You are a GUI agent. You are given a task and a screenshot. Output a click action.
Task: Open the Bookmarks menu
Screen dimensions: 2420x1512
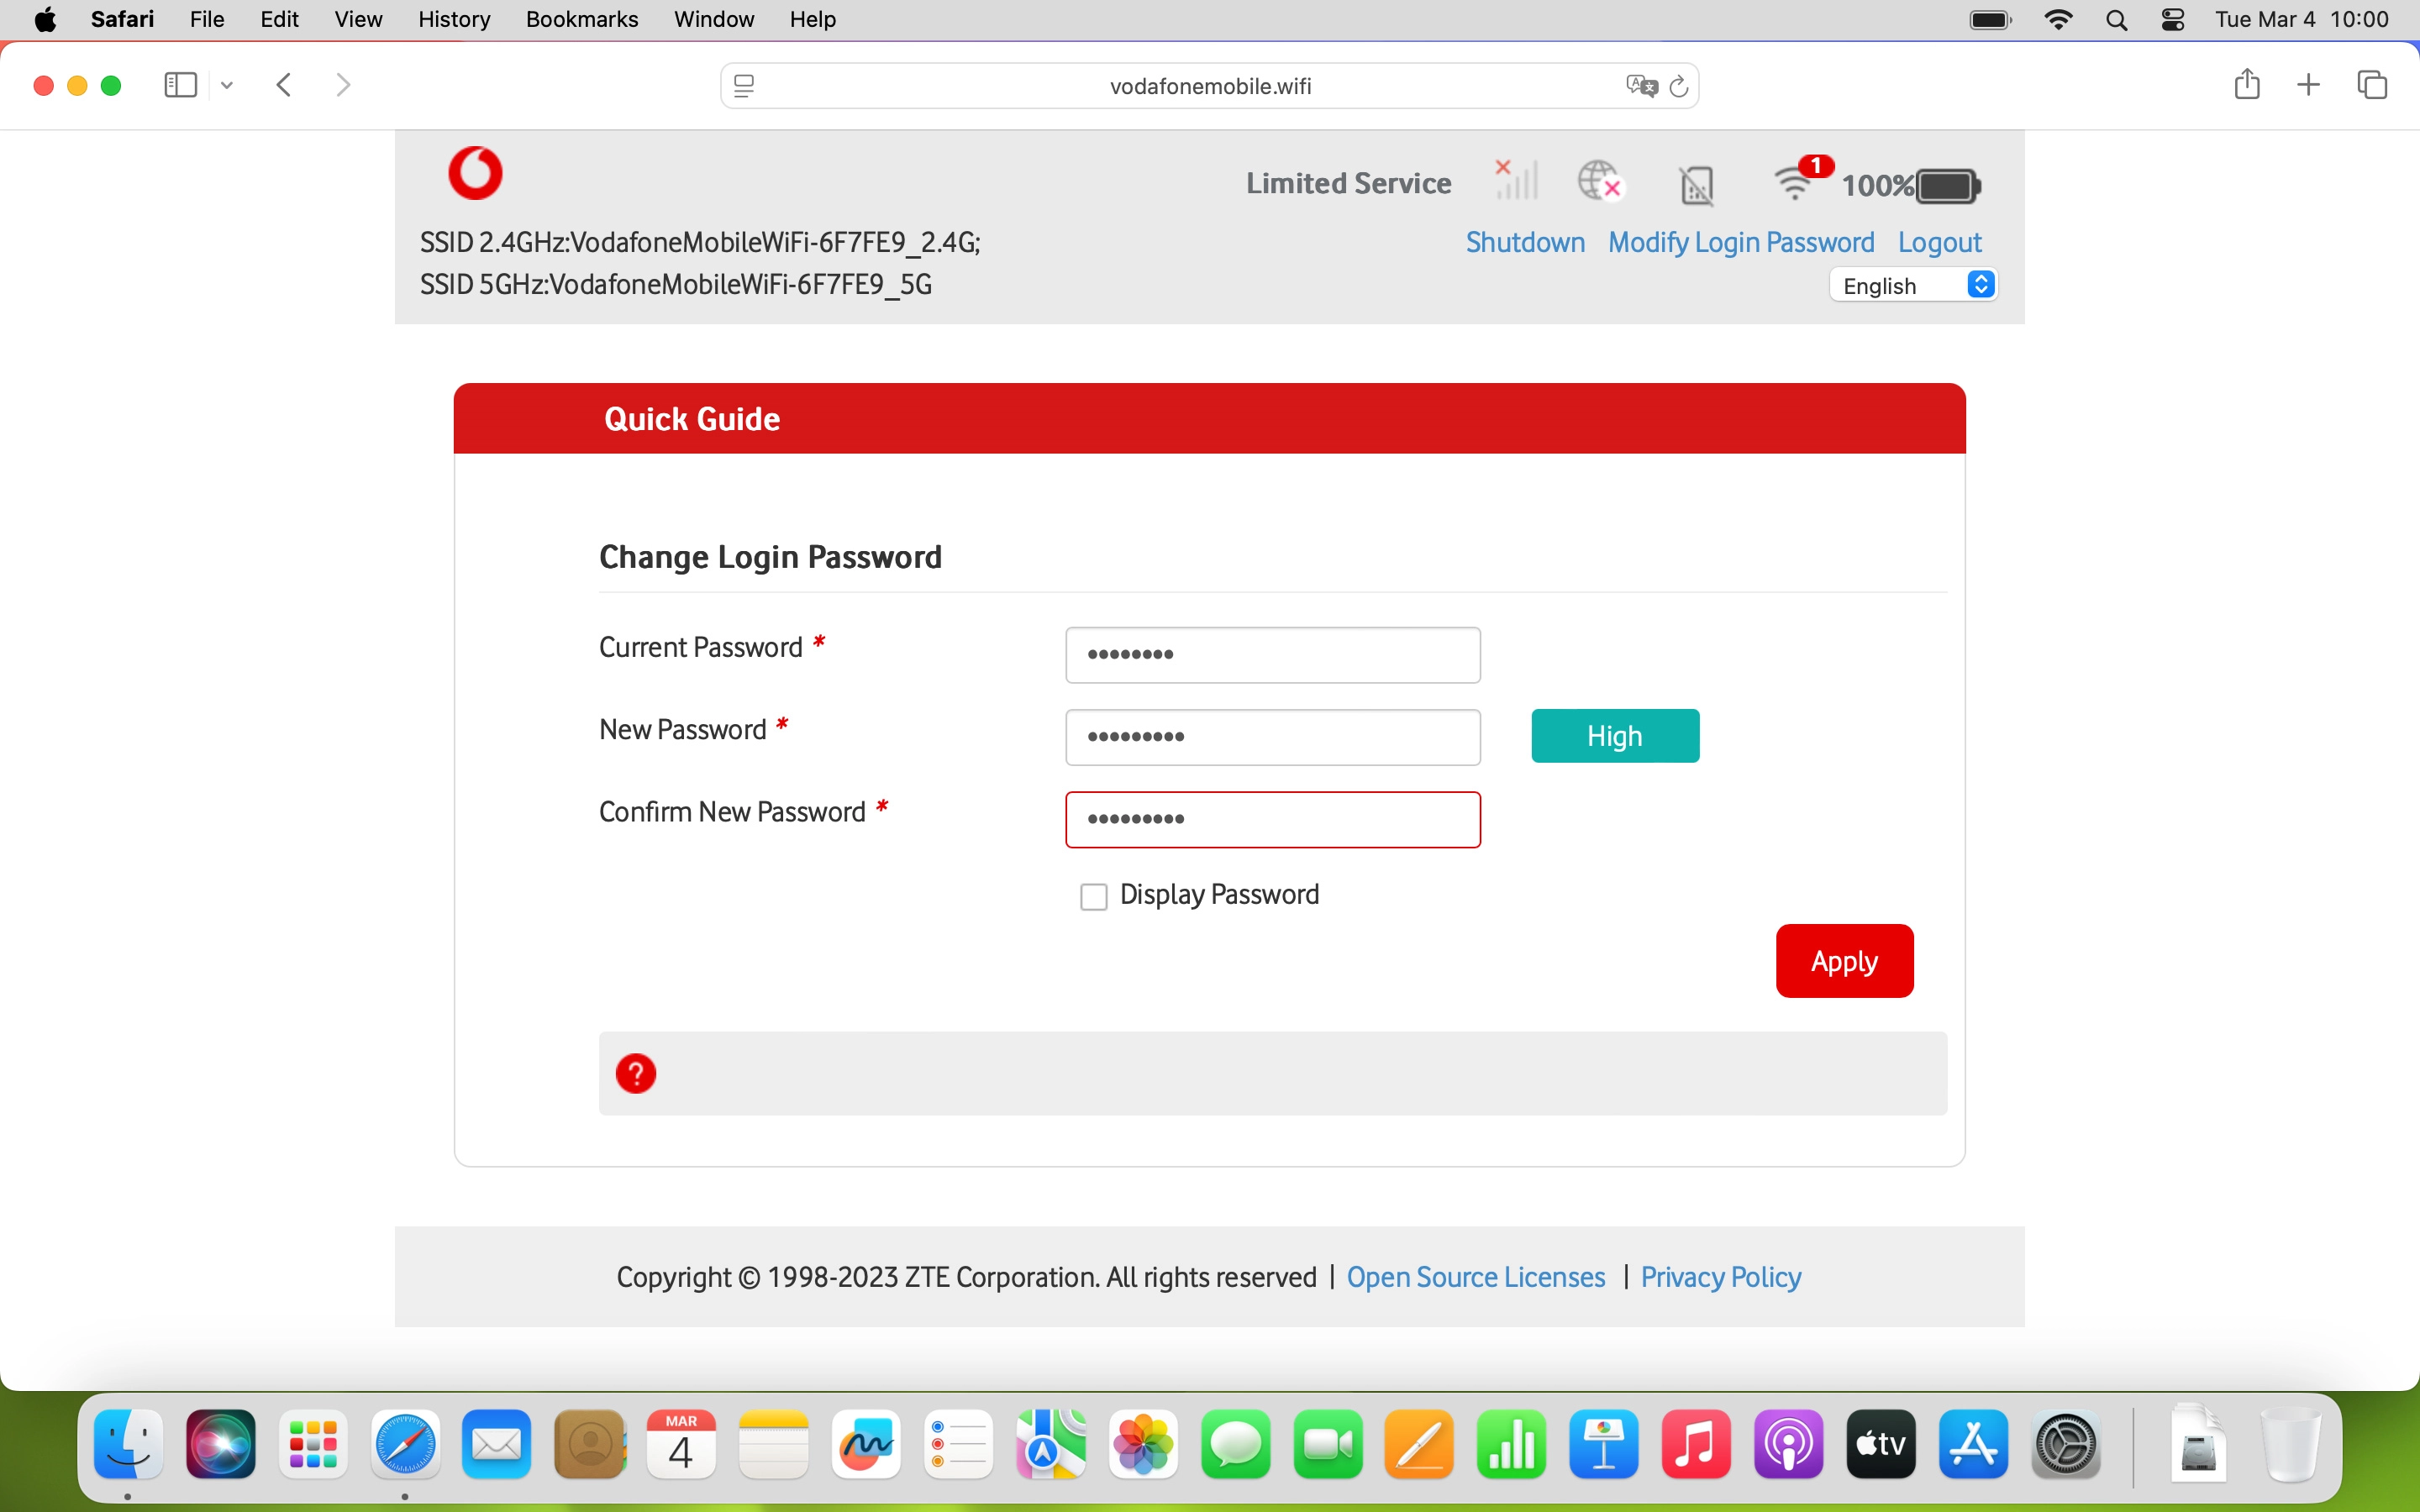tap(581, 20)
